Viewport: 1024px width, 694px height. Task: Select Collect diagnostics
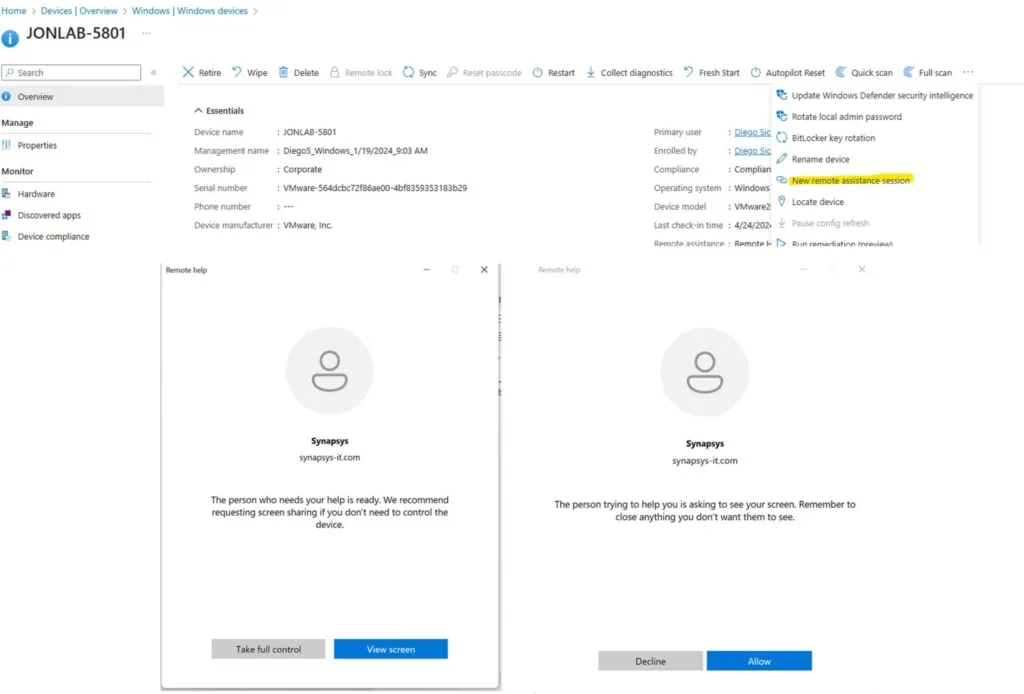pos(631,72)
